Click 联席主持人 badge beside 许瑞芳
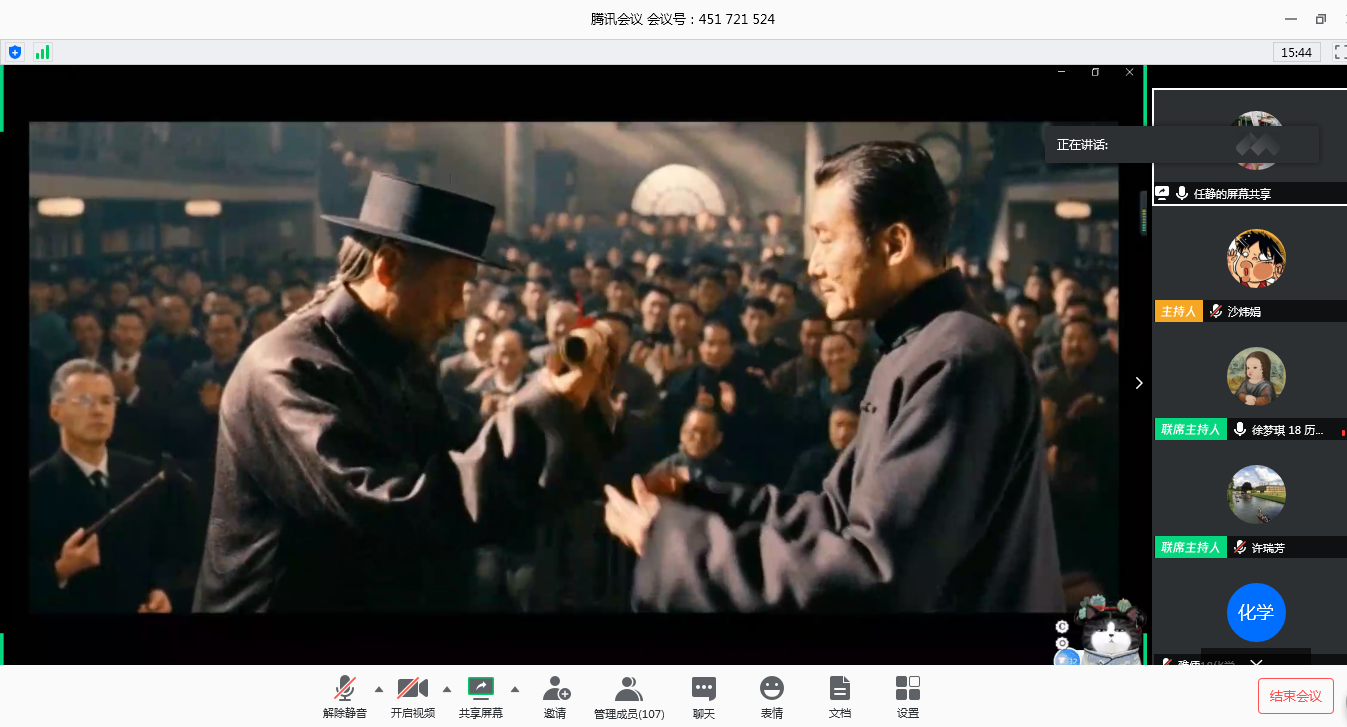The height and width of the screenshot is (727, 1347). pos(1190,547)
